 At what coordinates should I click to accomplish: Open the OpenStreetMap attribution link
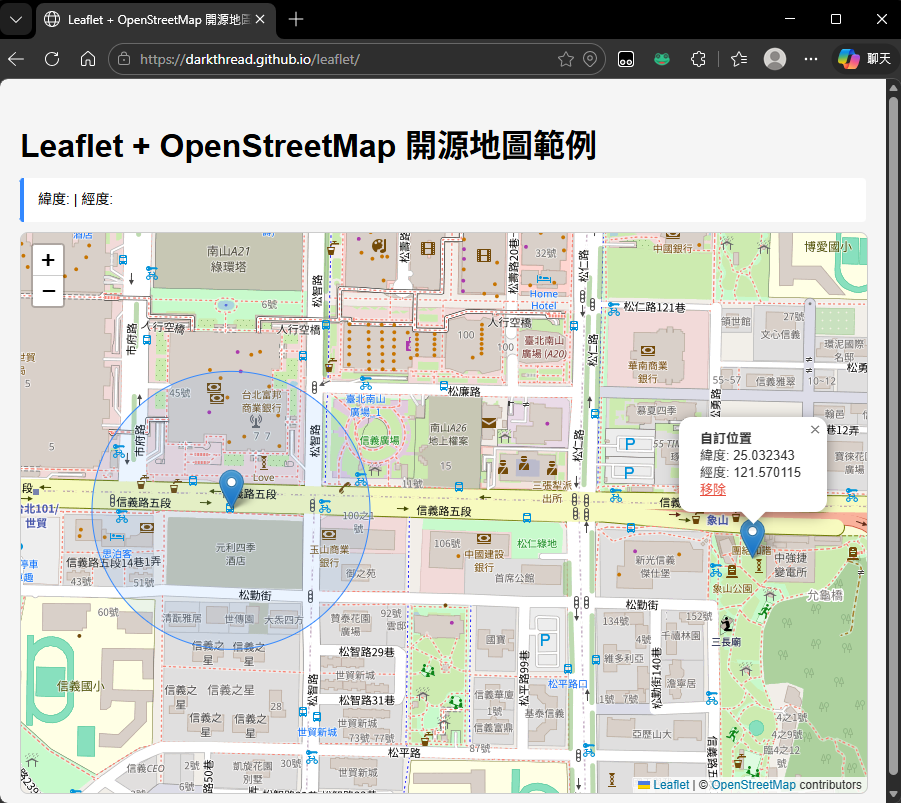753,785
